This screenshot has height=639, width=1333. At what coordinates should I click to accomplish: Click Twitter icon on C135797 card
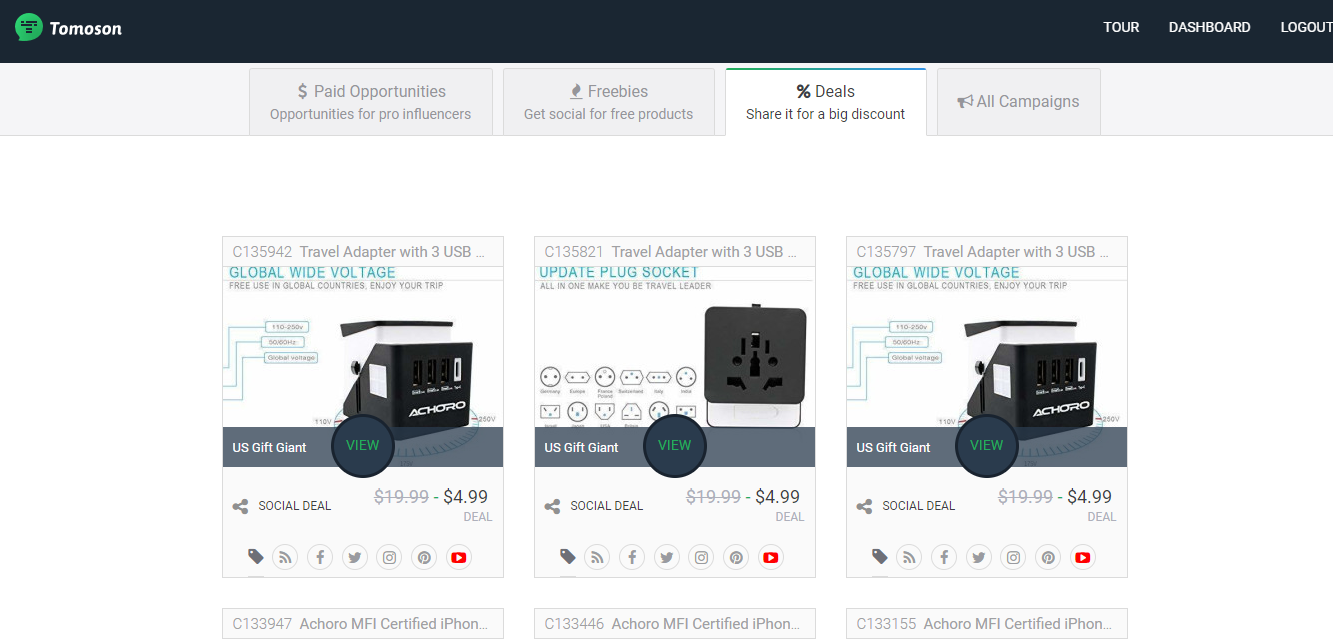[978, 558]
